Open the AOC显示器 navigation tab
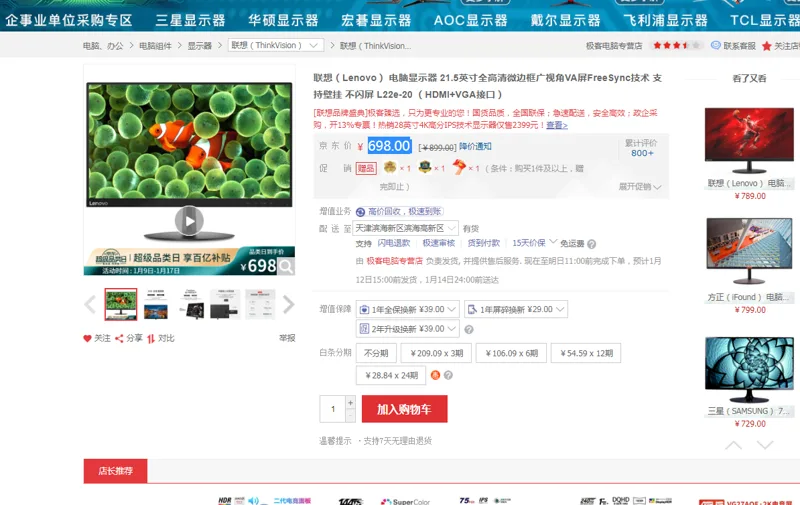Viewport: 800px width, 505px height. (470, 20)
